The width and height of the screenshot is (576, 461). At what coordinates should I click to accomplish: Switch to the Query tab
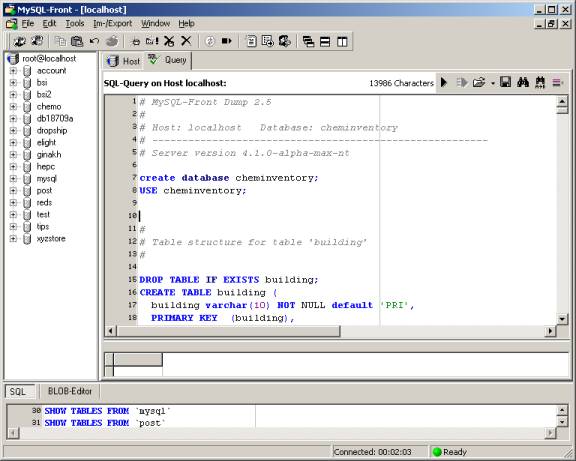pyautogui.click(x=168, y=60)
